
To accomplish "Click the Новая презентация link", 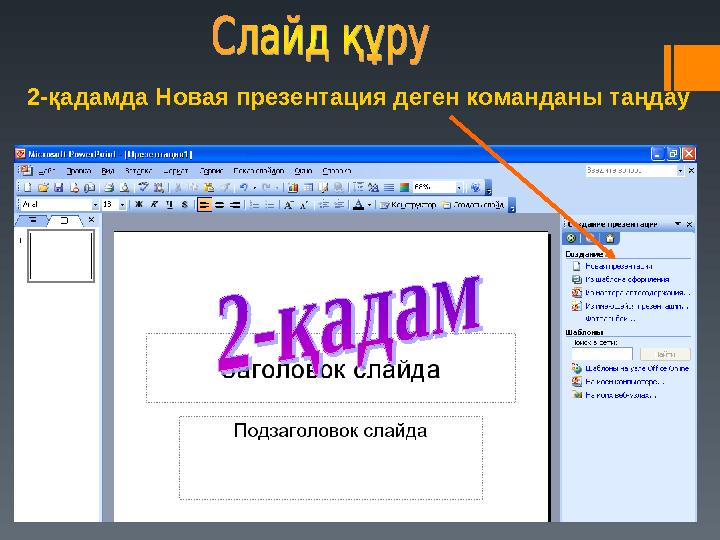I will tap(619, 266).
